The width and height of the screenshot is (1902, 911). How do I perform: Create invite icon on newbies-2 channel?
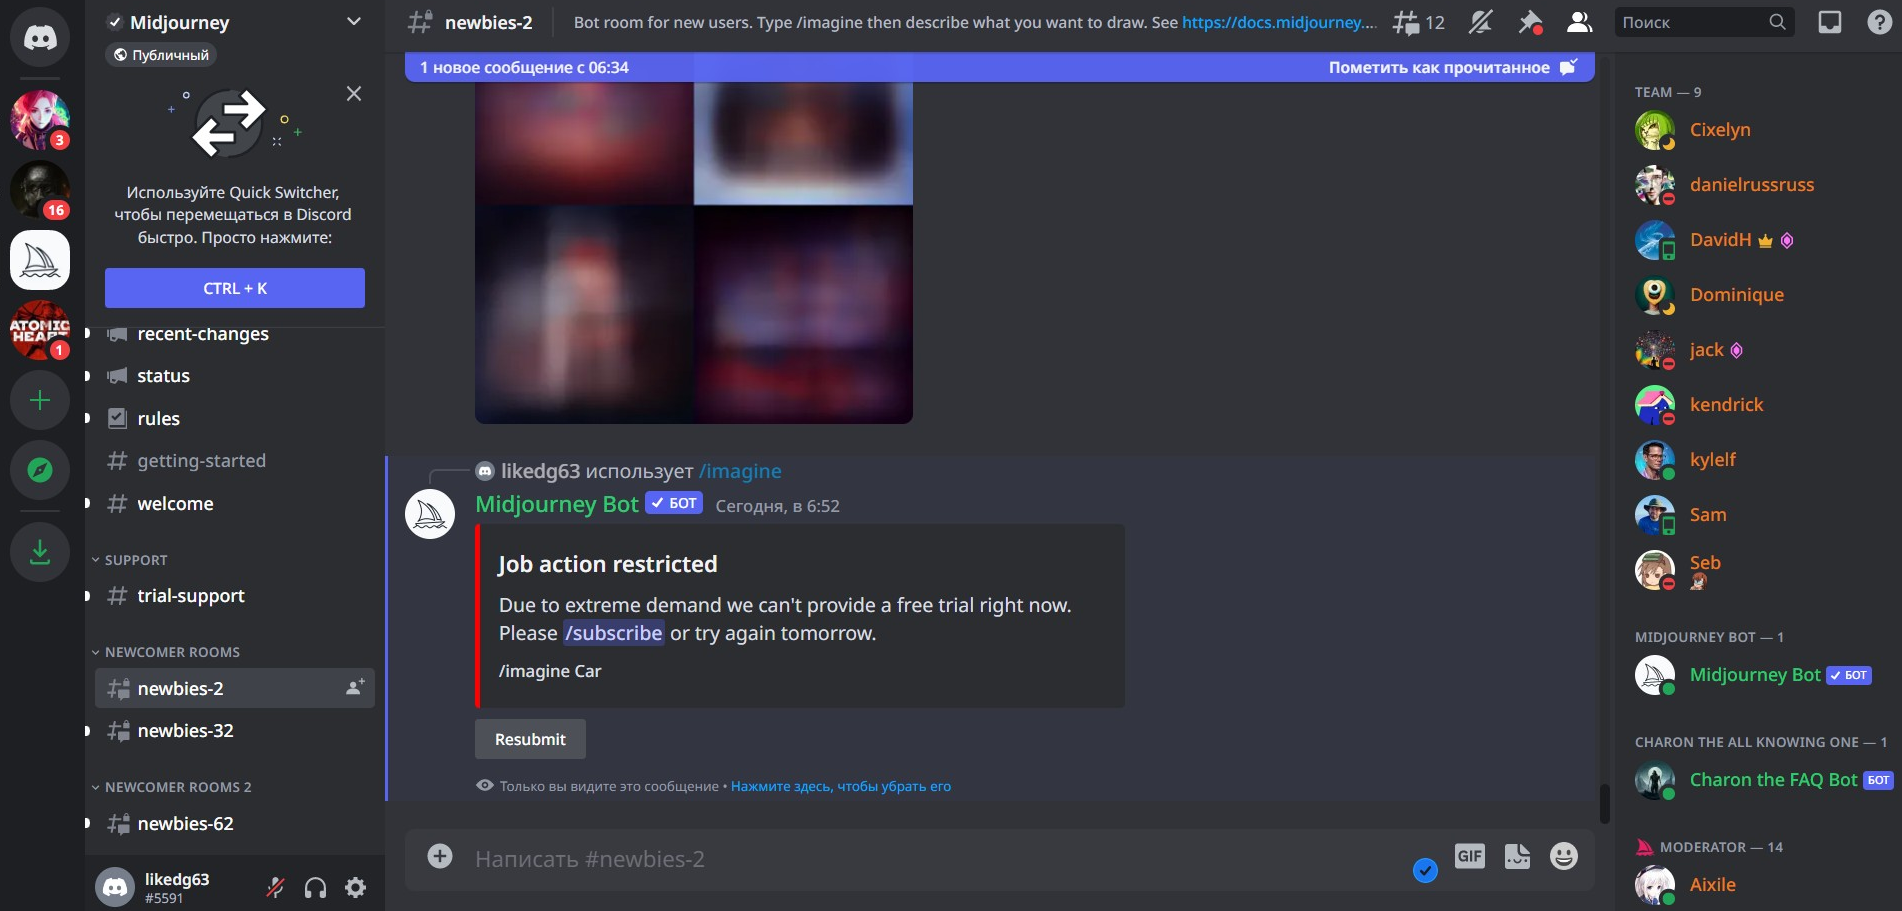(354, 688)
